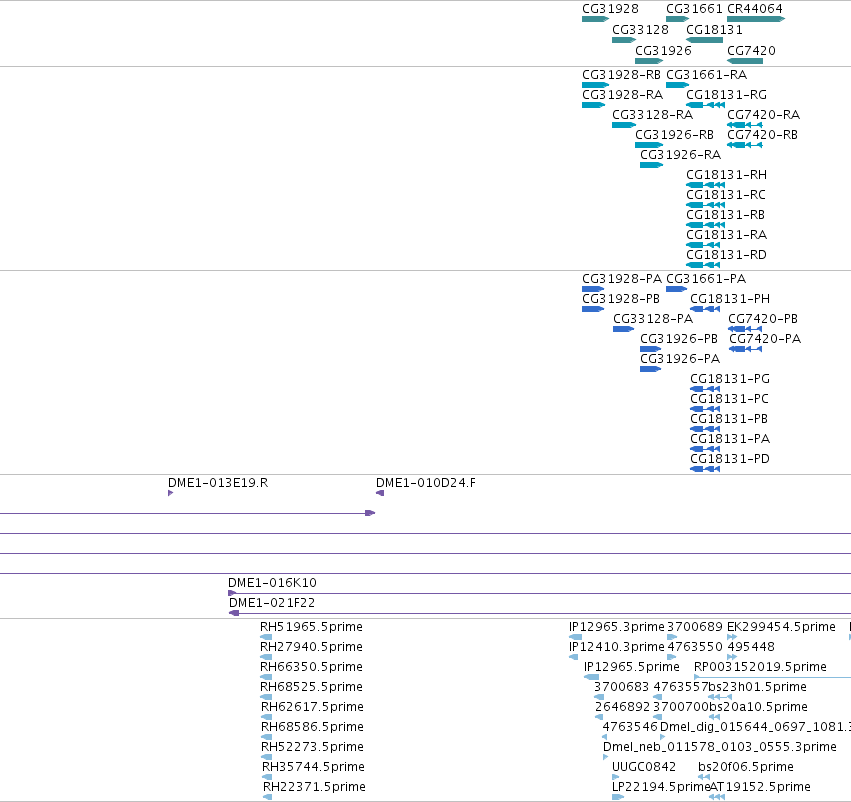Click feature 3700689

(695, 627)
